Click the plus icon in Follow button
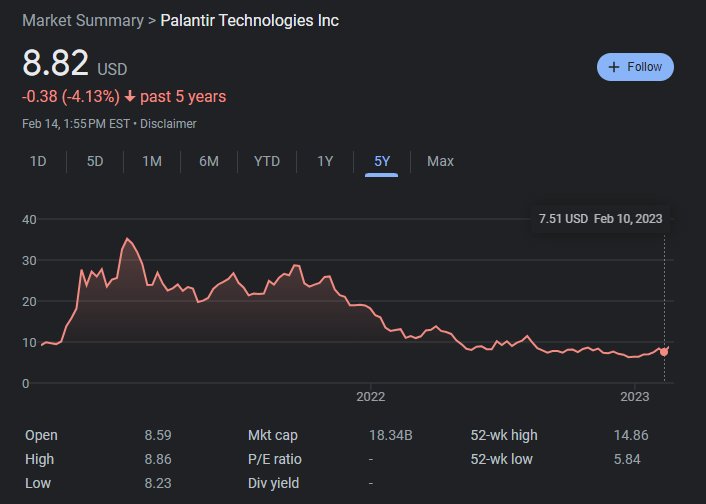The height and width of the screenshot is (504, 706). pyautogui.click(x=614, y=67)
